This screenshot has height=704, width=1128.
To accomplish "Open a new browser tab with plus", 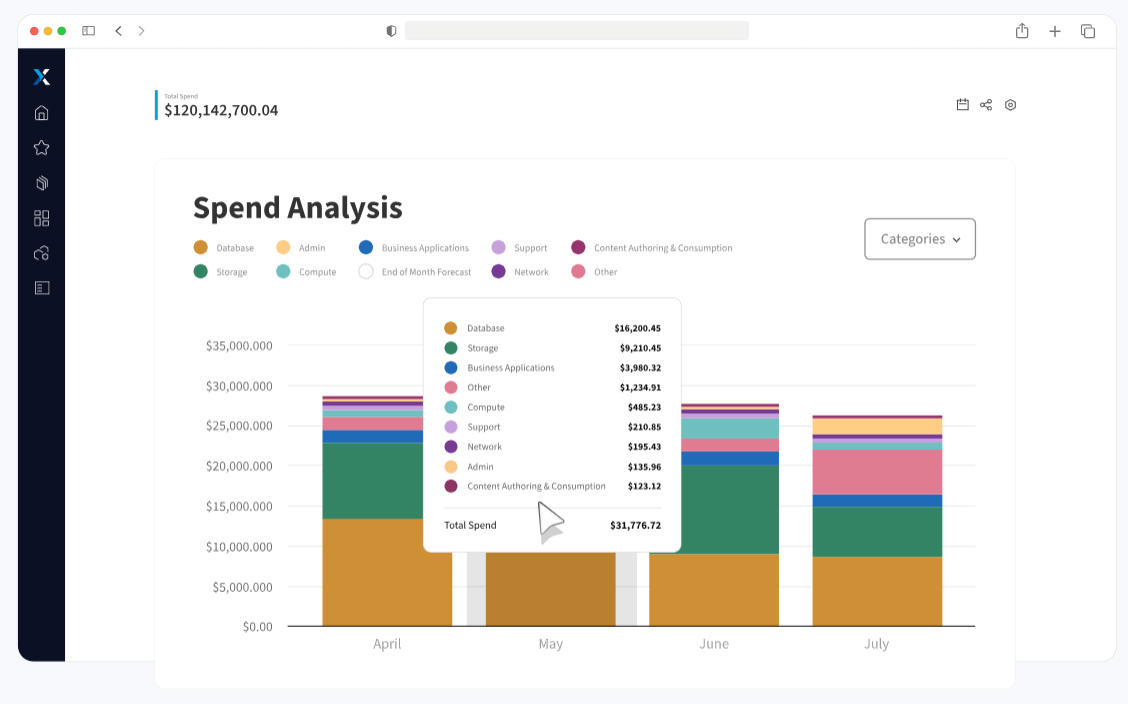I will tap(1054, 31).
